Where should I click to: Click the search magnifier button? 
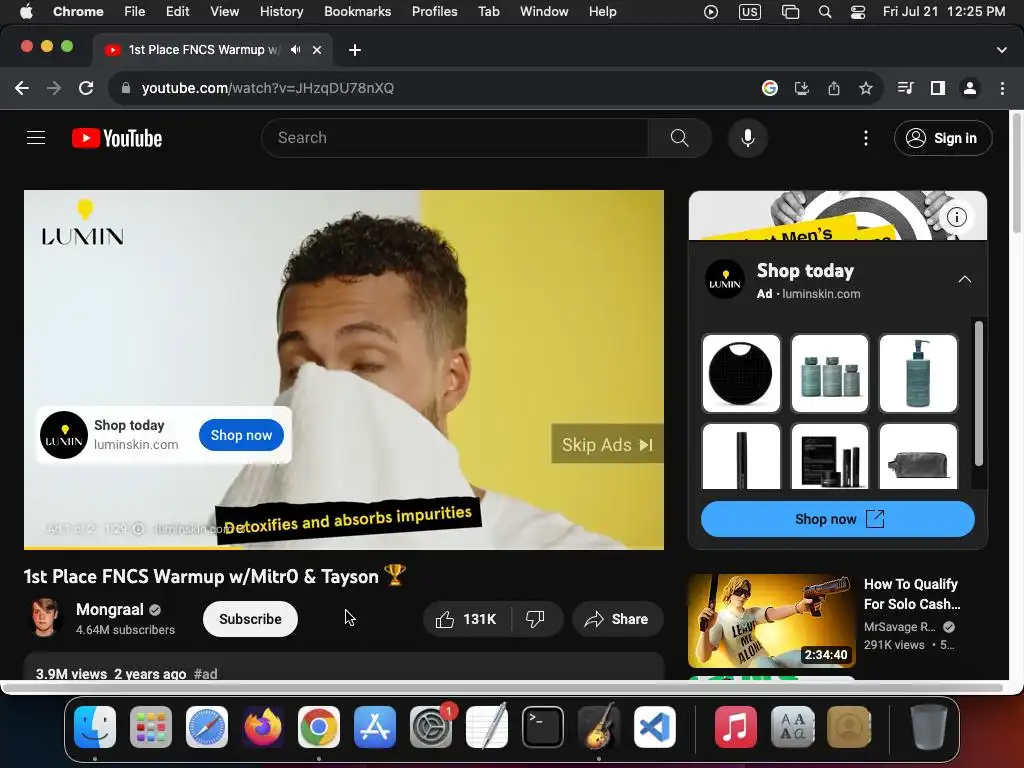[x=680, y=138]
